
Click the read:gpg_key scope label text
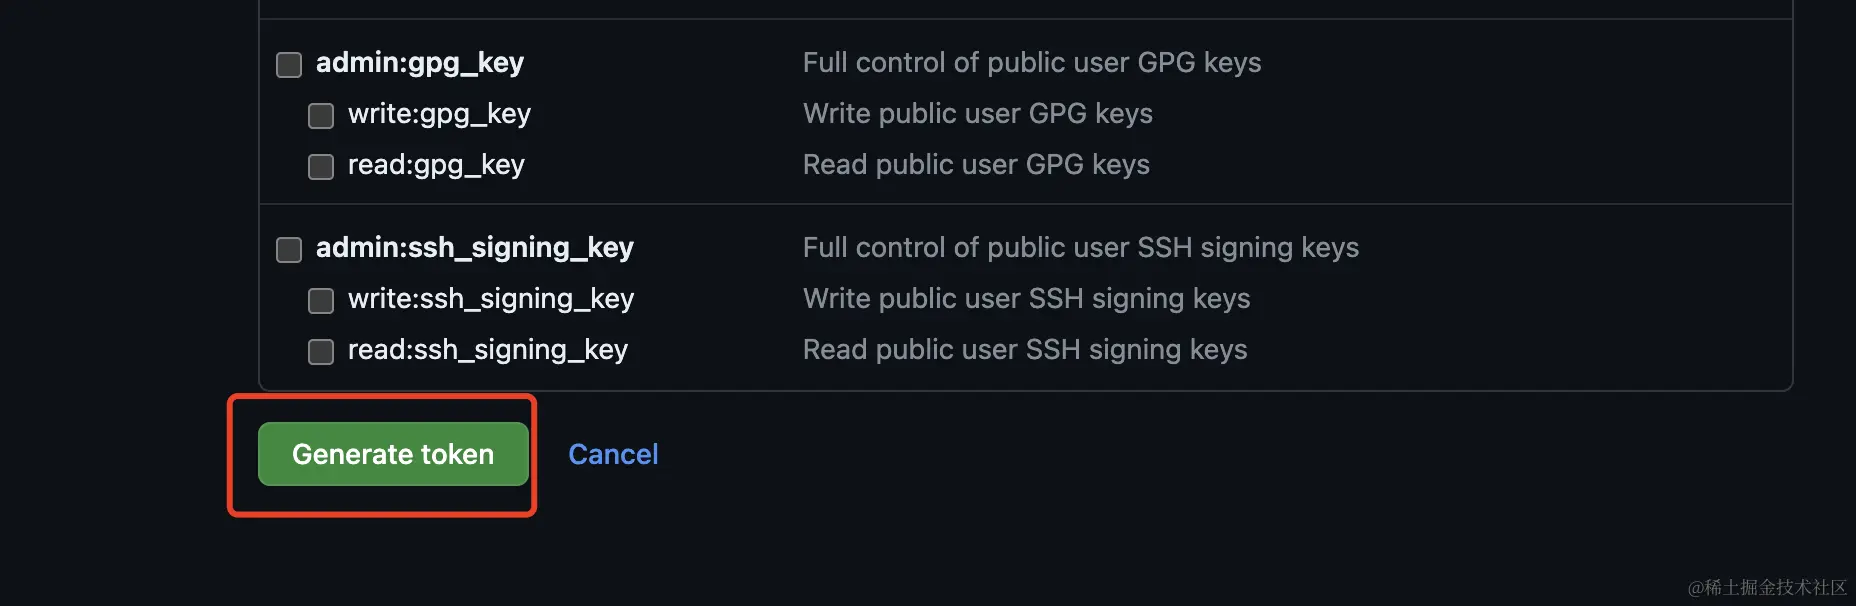[436, 165]
